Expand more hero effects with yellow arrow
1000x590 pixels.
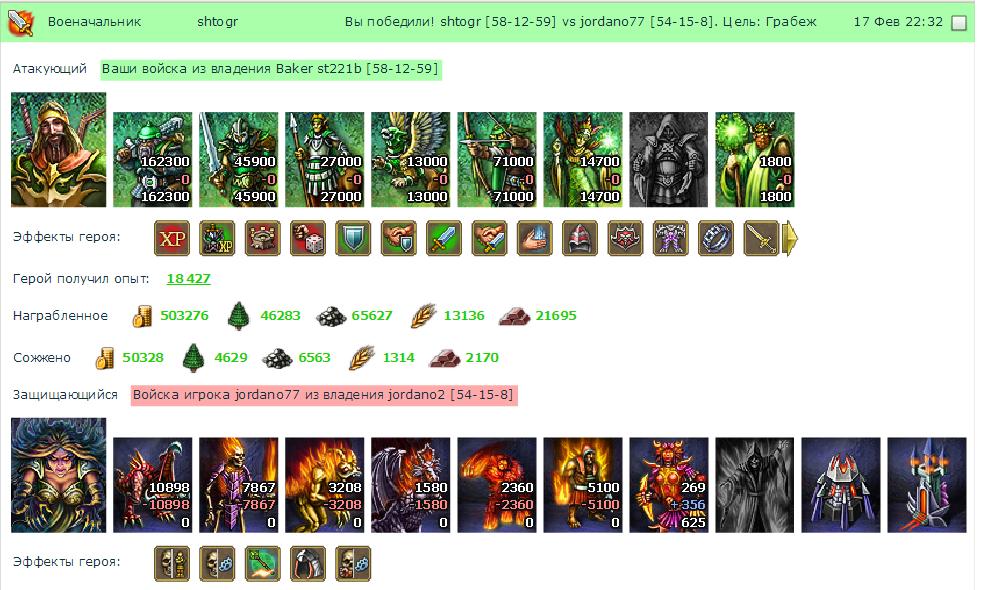pos(790,238)
